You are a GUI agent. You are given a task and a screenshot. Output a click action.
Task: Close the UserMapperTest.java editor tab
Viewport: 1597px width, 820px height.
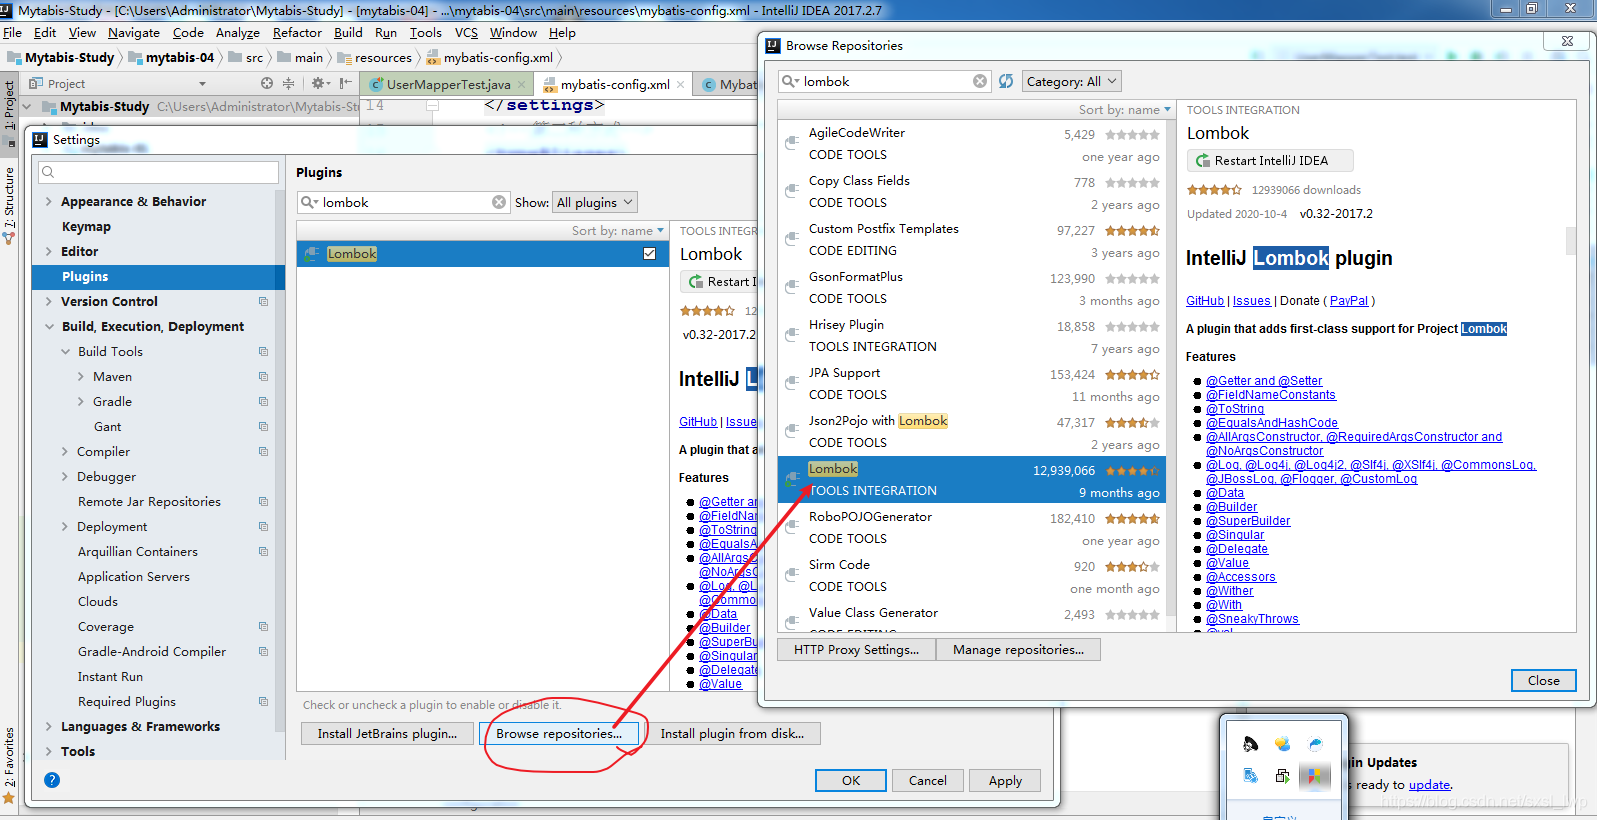522,84
